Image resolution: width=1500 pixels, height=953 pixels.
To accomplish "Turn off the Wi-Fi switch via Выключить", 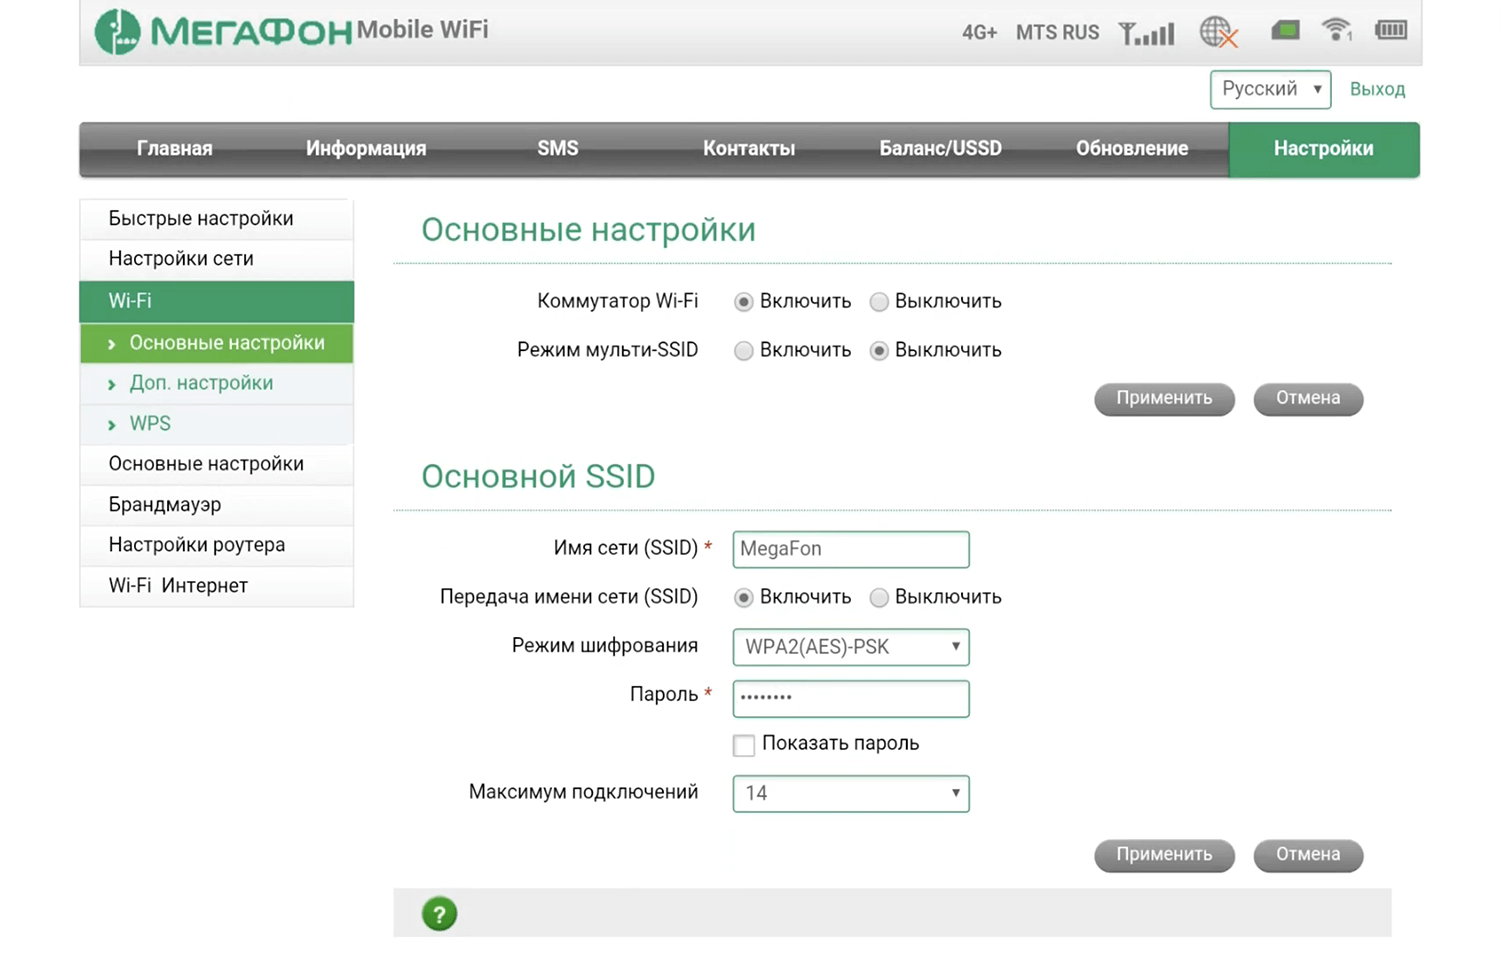I will coord(879,302).
